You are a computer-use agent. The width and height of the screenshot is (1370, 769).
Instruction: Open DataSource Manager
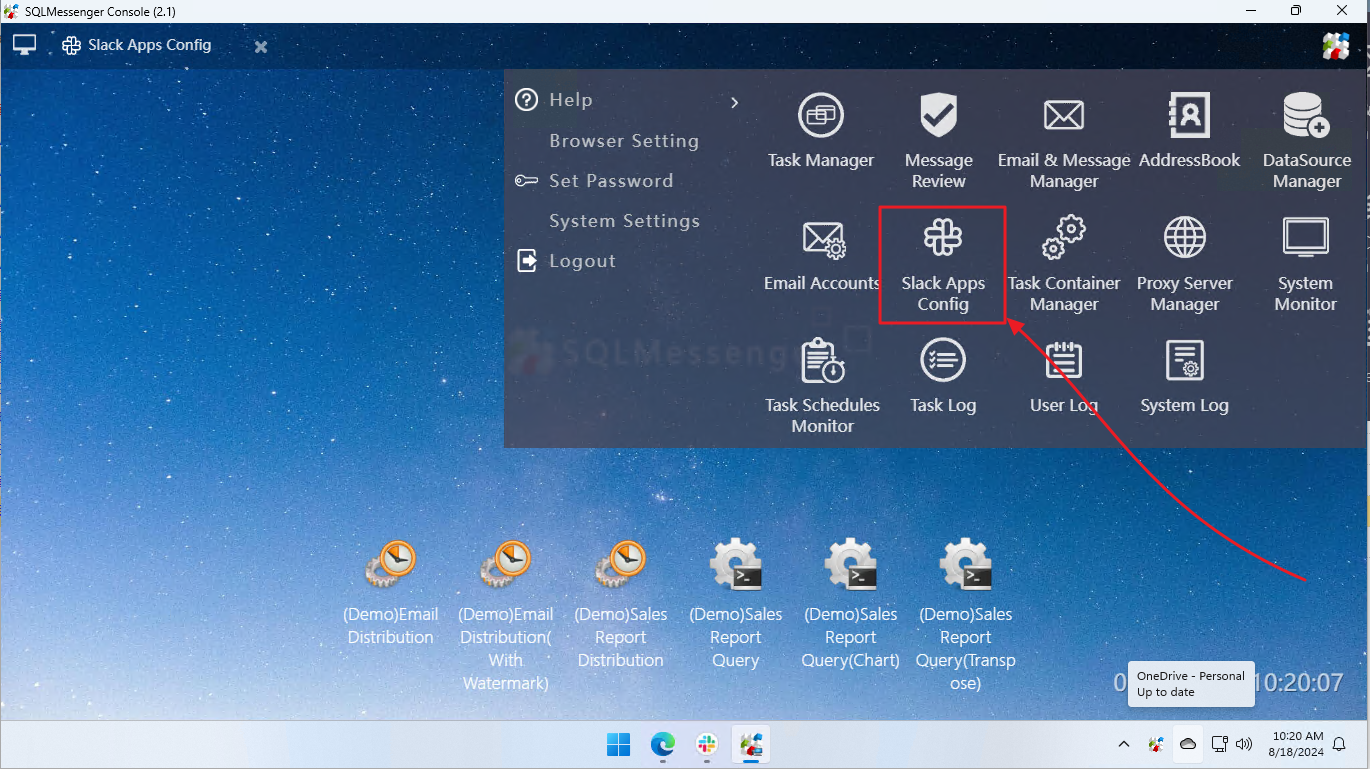click(x=1306, y=141)
